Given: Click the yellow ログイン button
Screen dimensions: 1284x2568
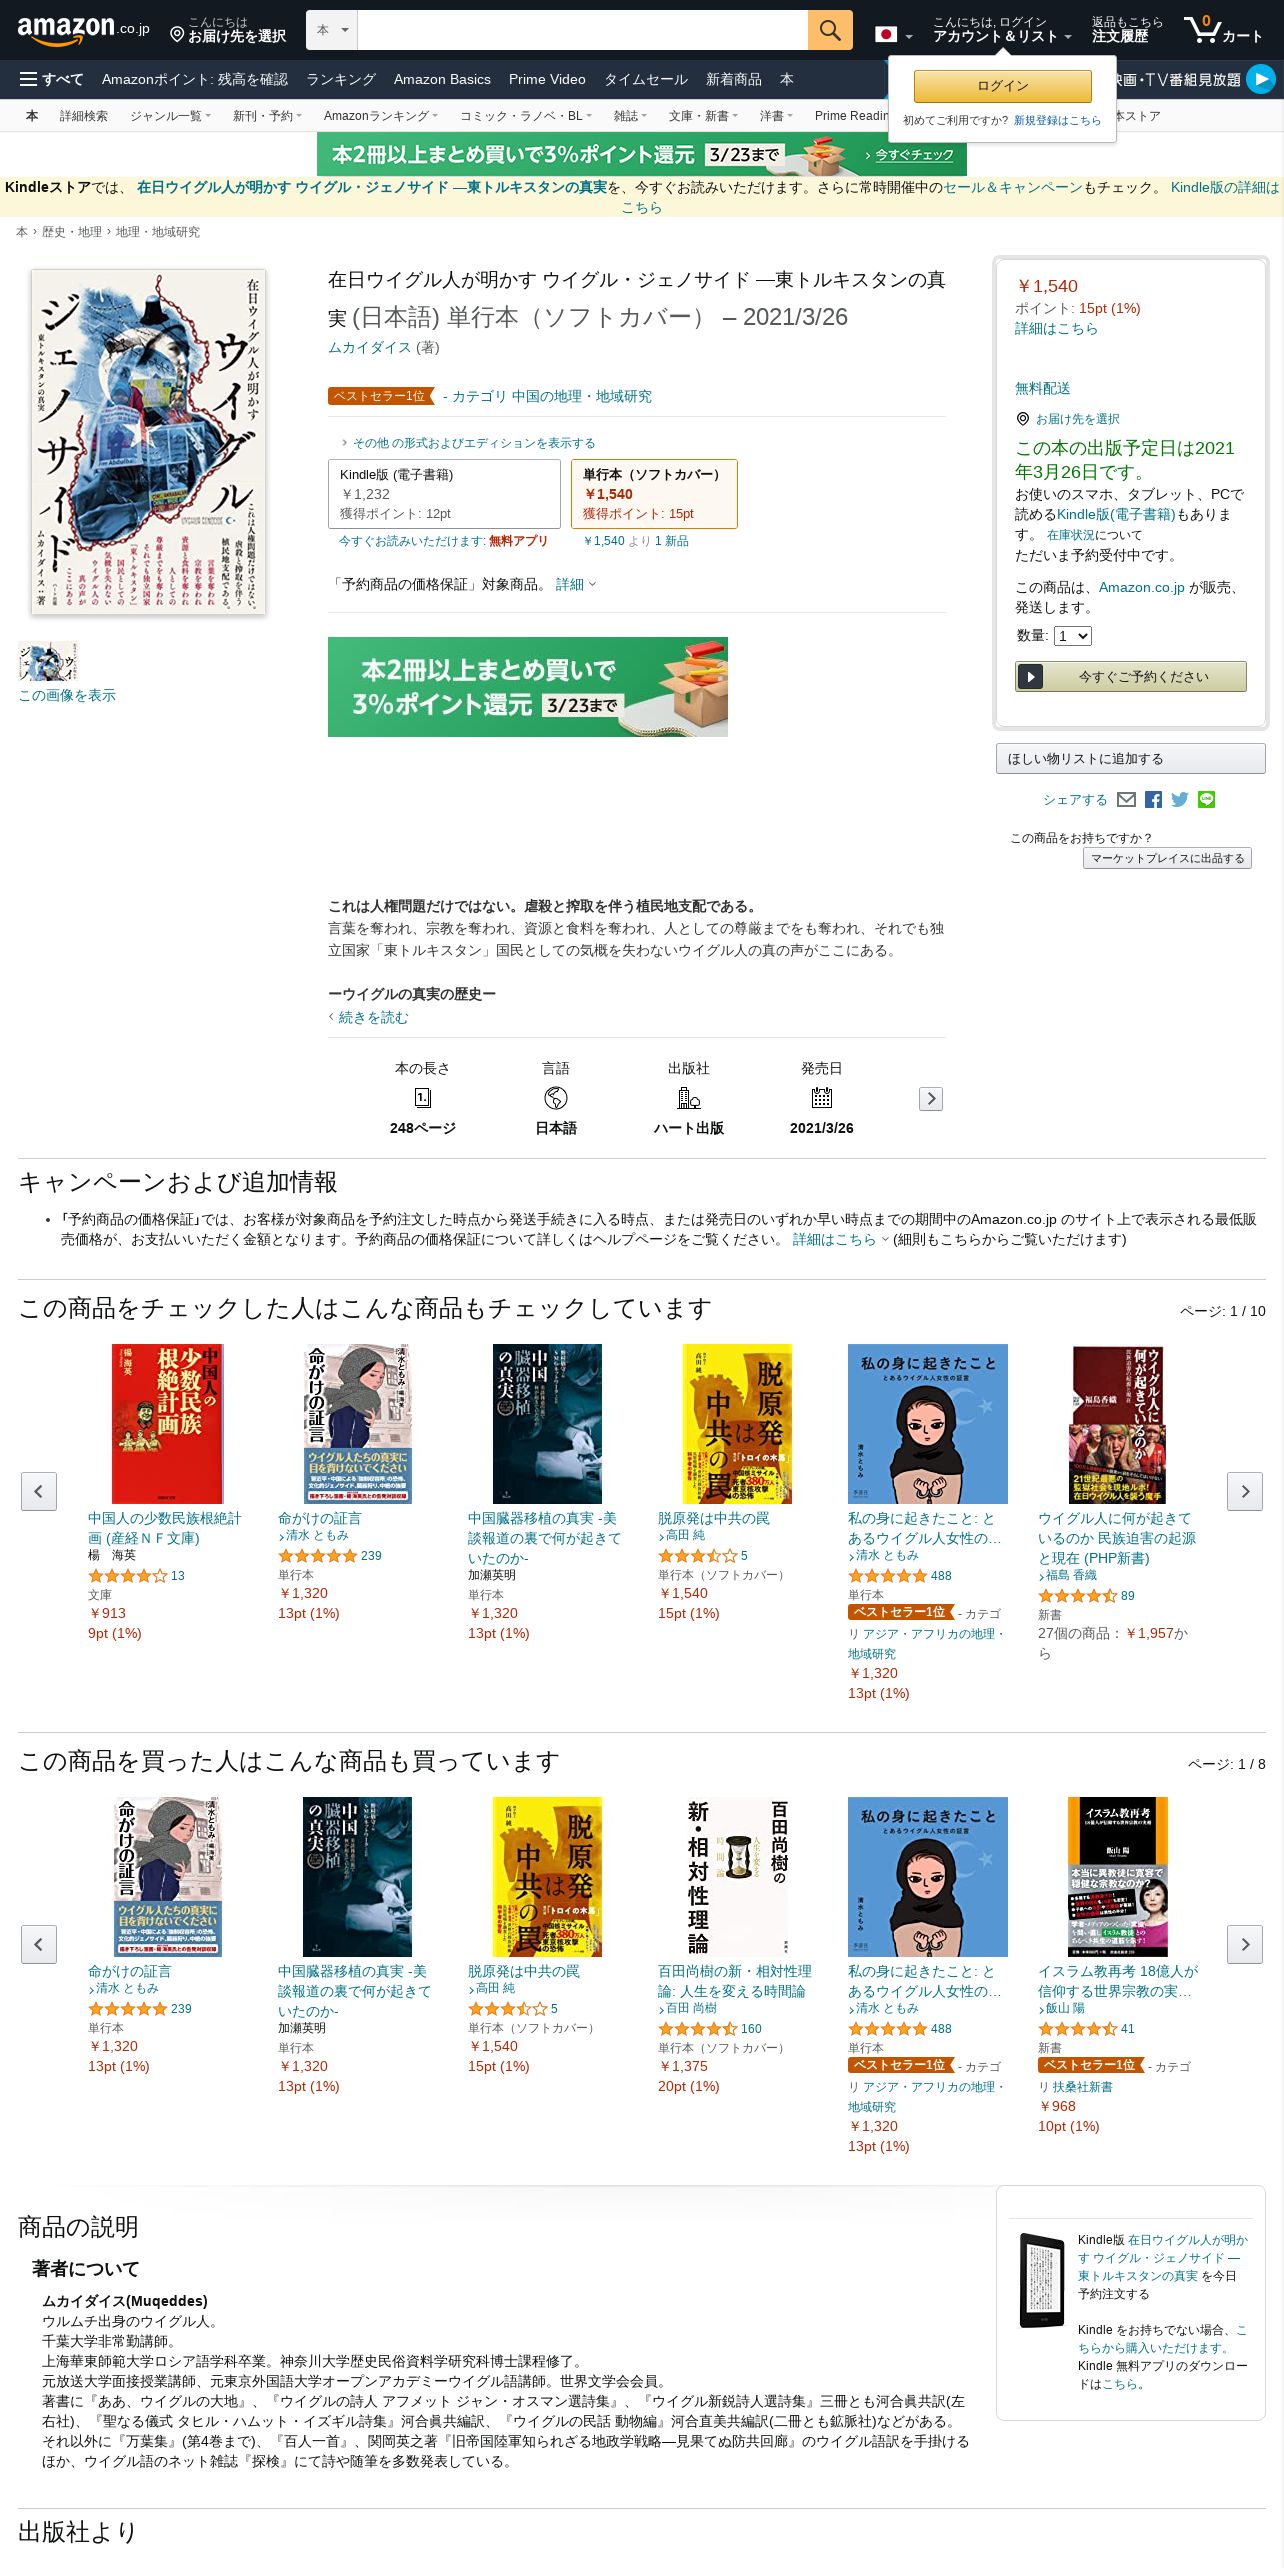Looking at the screenshot, I should click(1003, 86).
